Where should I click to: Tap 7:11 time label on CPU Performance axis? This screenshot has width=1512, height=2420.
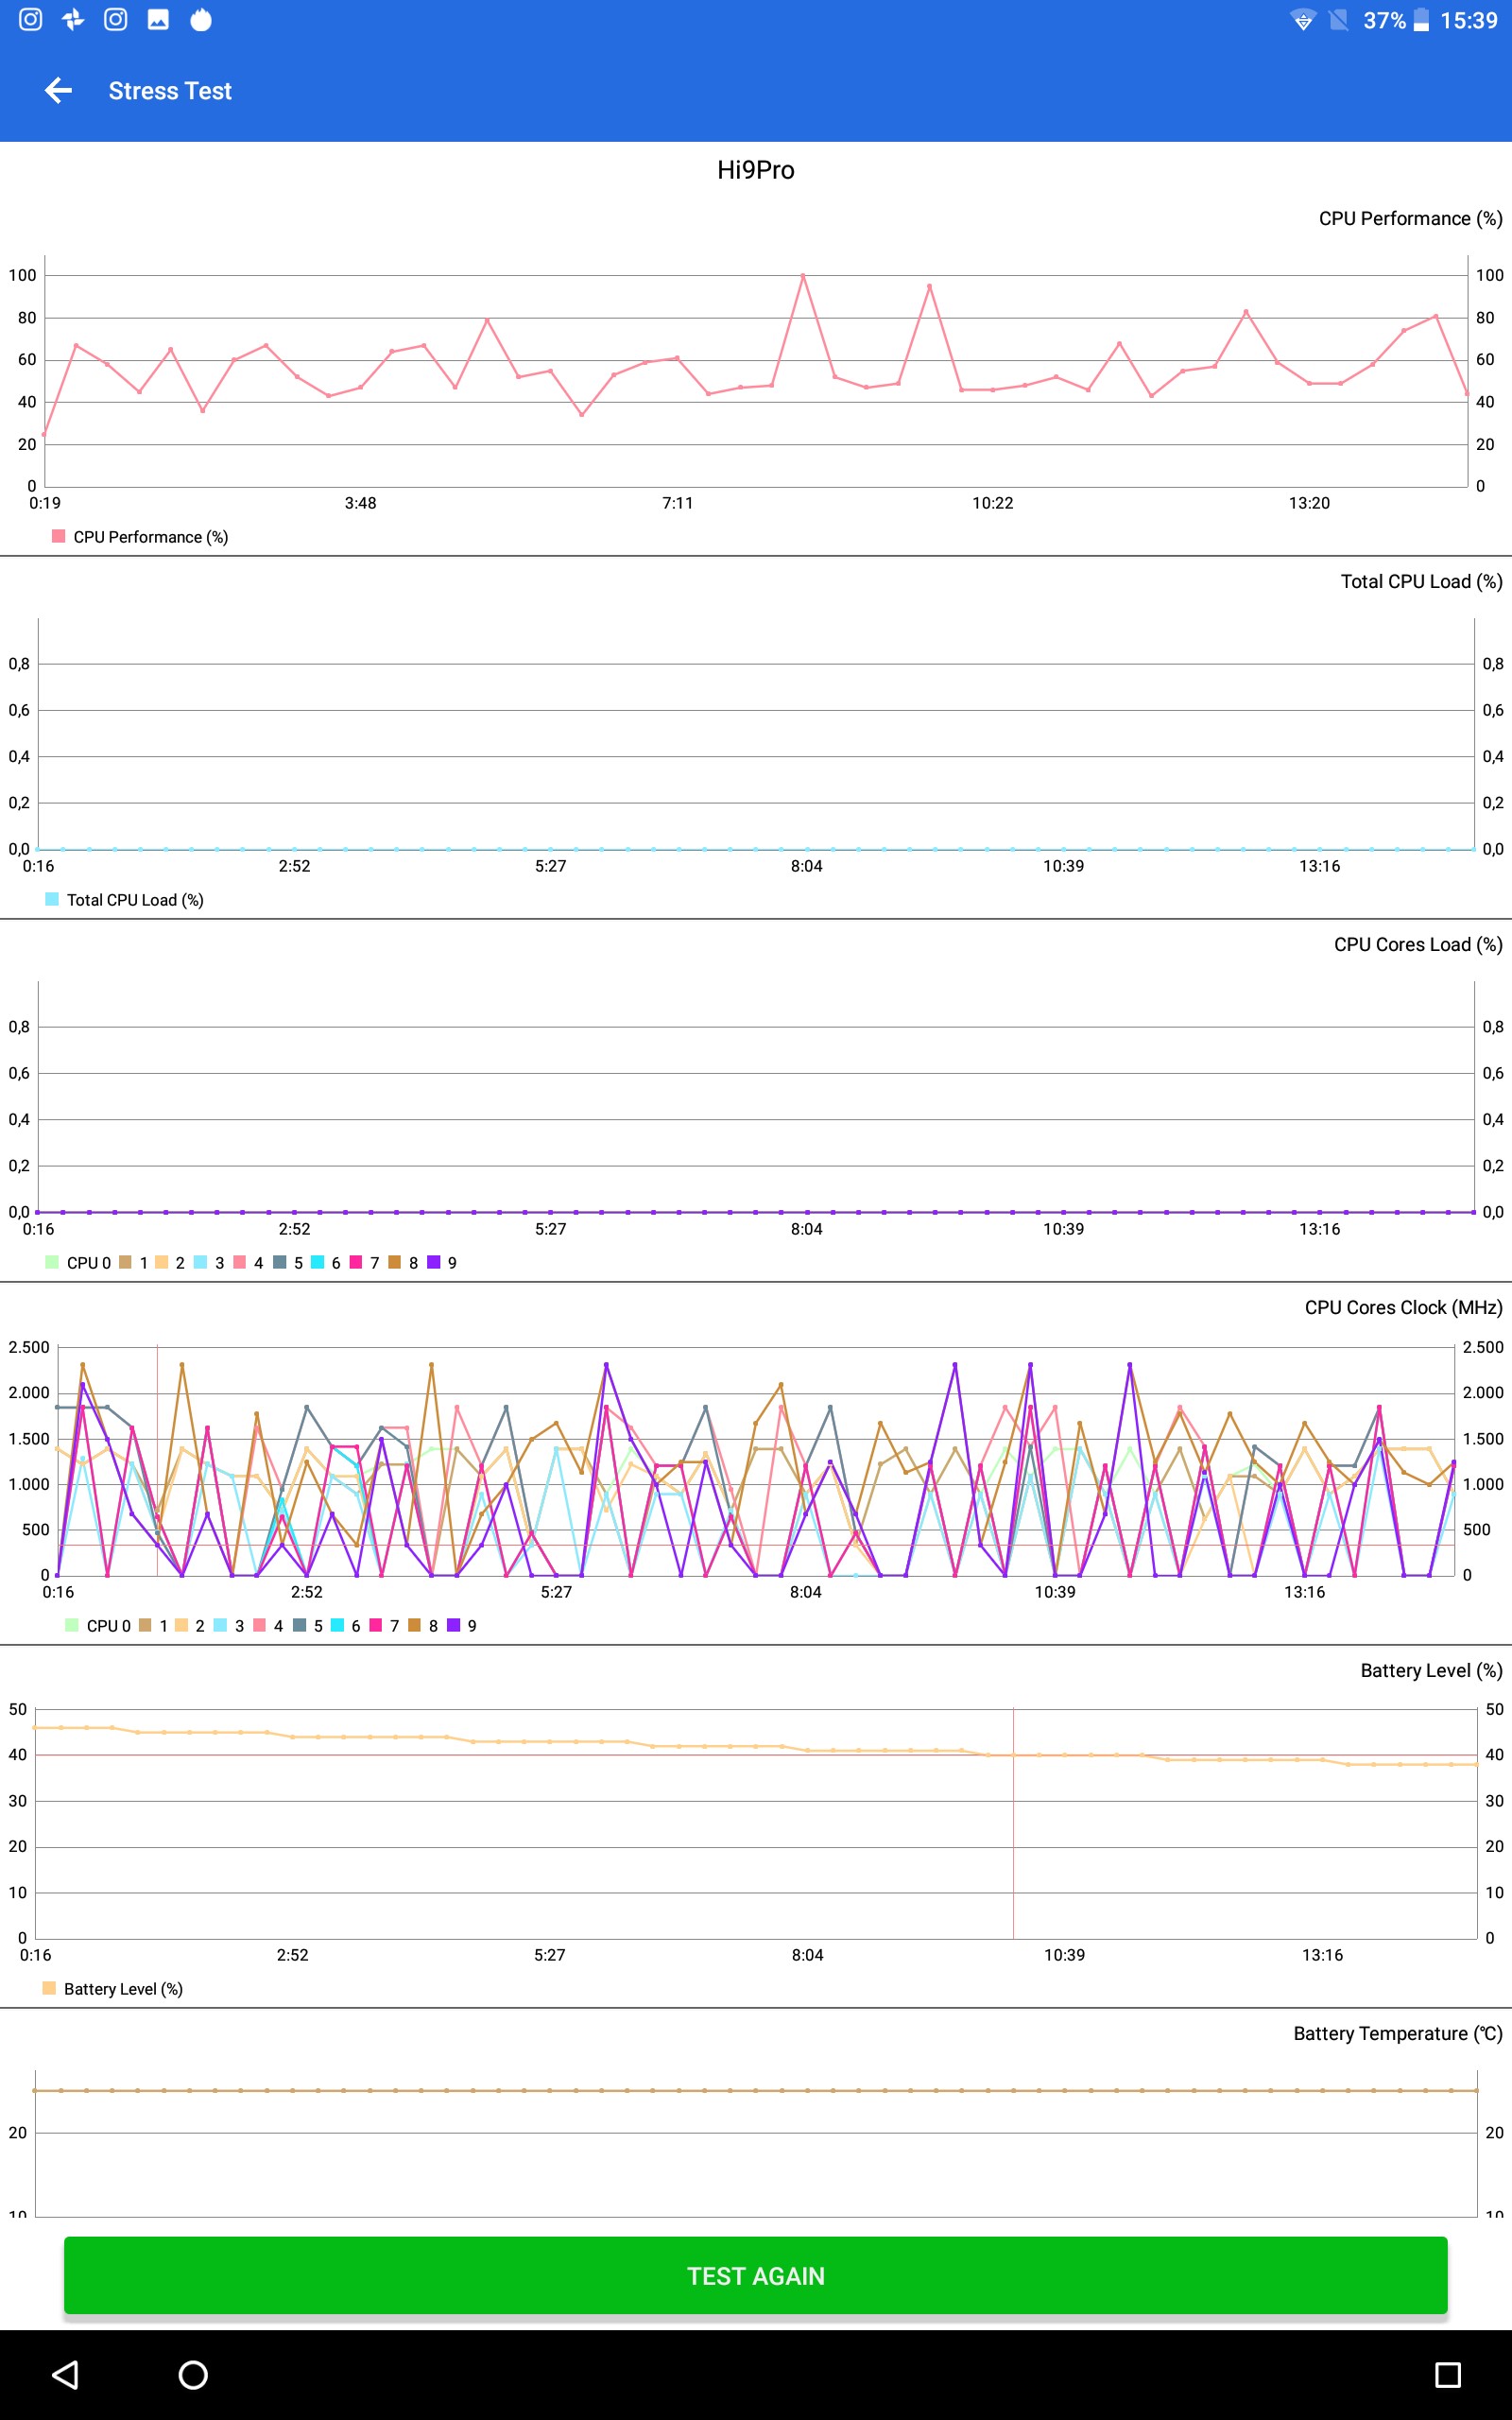tap(678, 503)
